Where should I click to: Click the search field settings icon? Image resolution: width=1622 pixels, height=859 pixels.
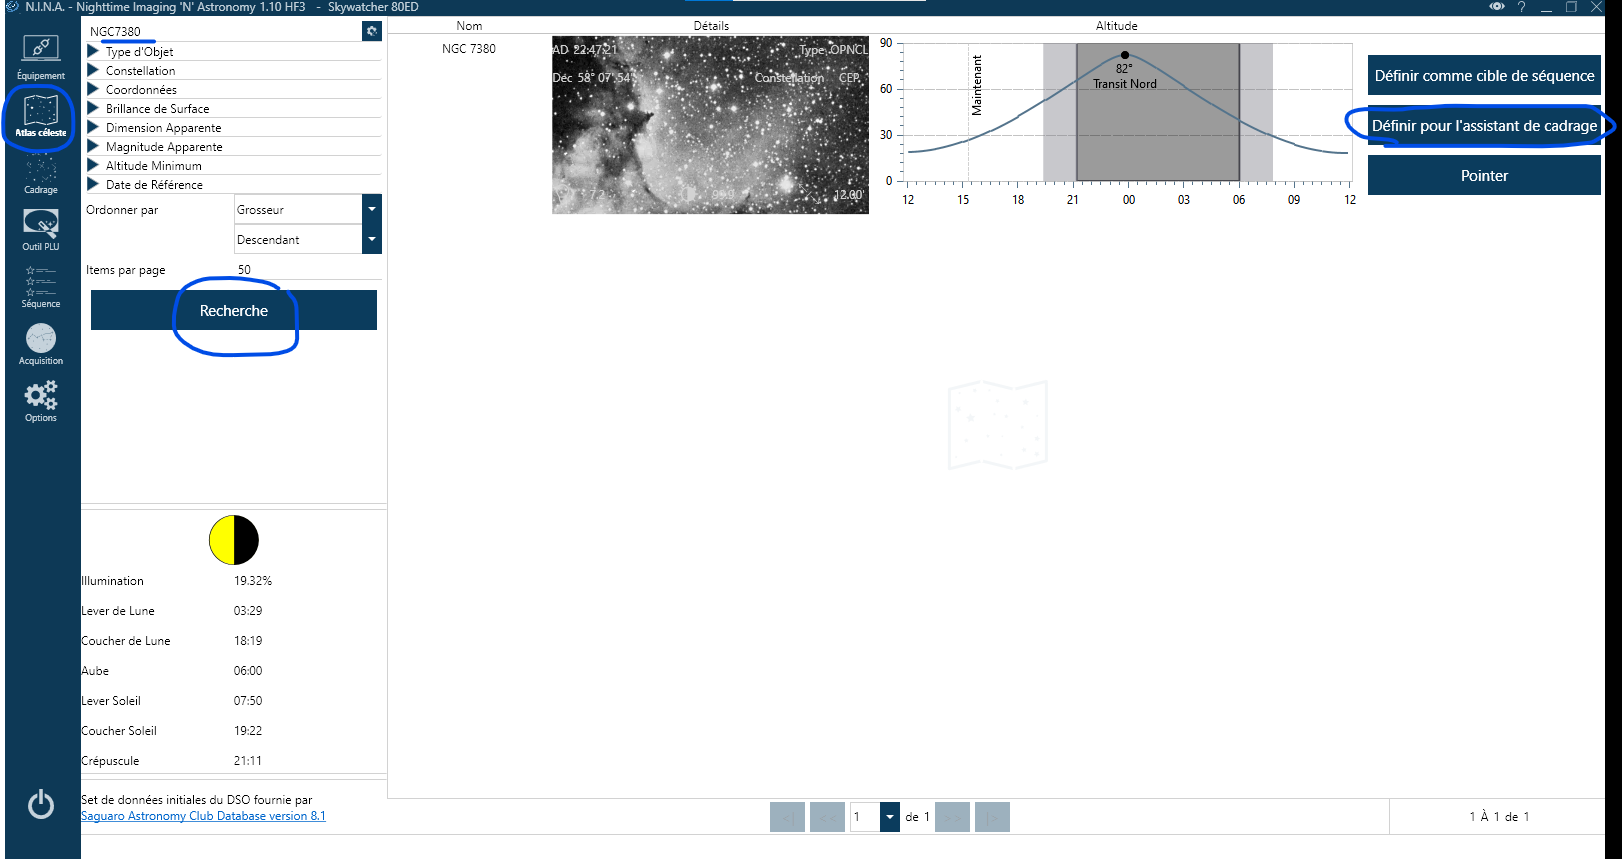pos(372,31)
